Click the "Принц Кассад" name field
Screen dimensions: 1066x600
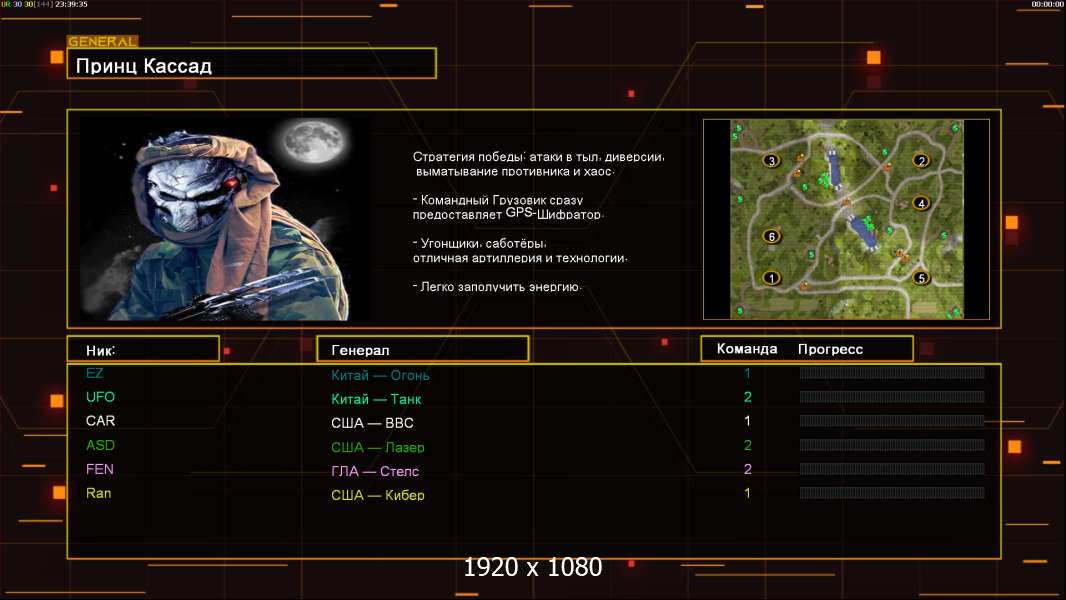coord(251,65)
